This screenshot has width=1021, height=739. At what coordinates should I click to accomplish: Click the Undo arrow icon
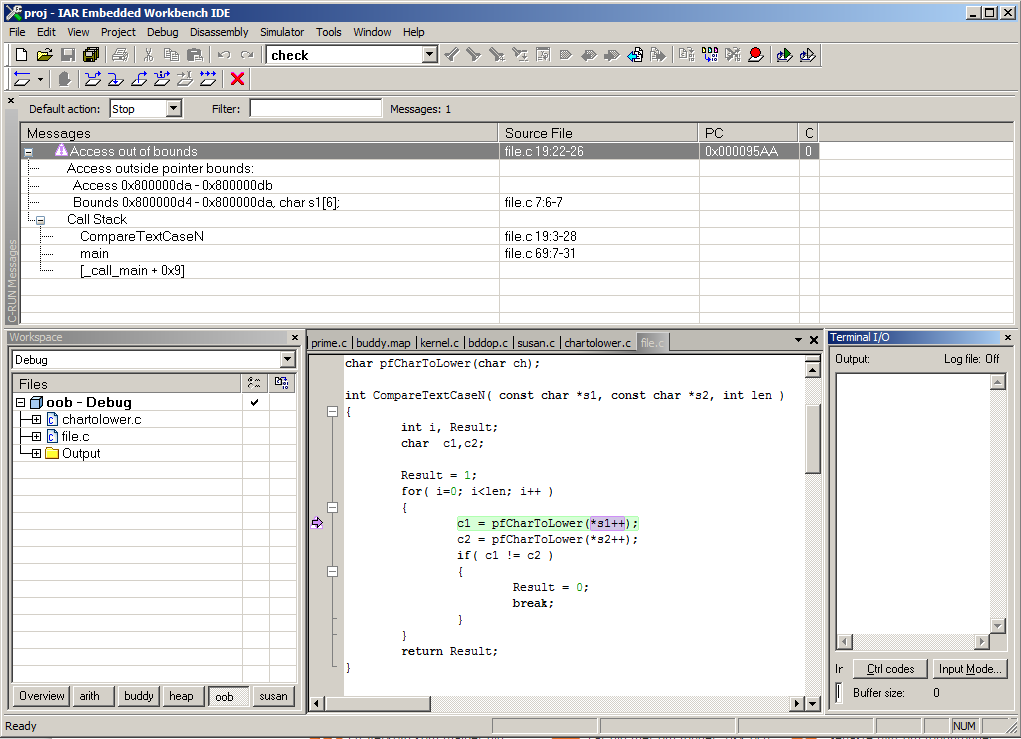(224, 55)
